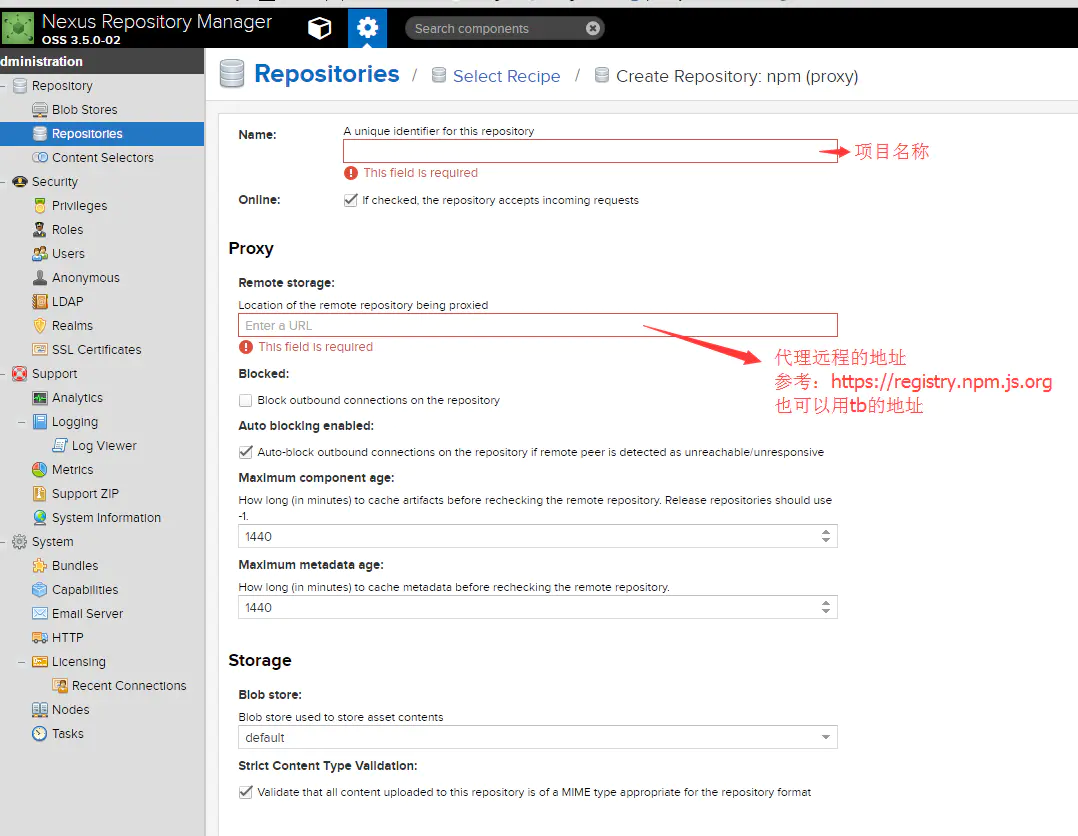Click the Metrics pie chart icon

point(40,470)
